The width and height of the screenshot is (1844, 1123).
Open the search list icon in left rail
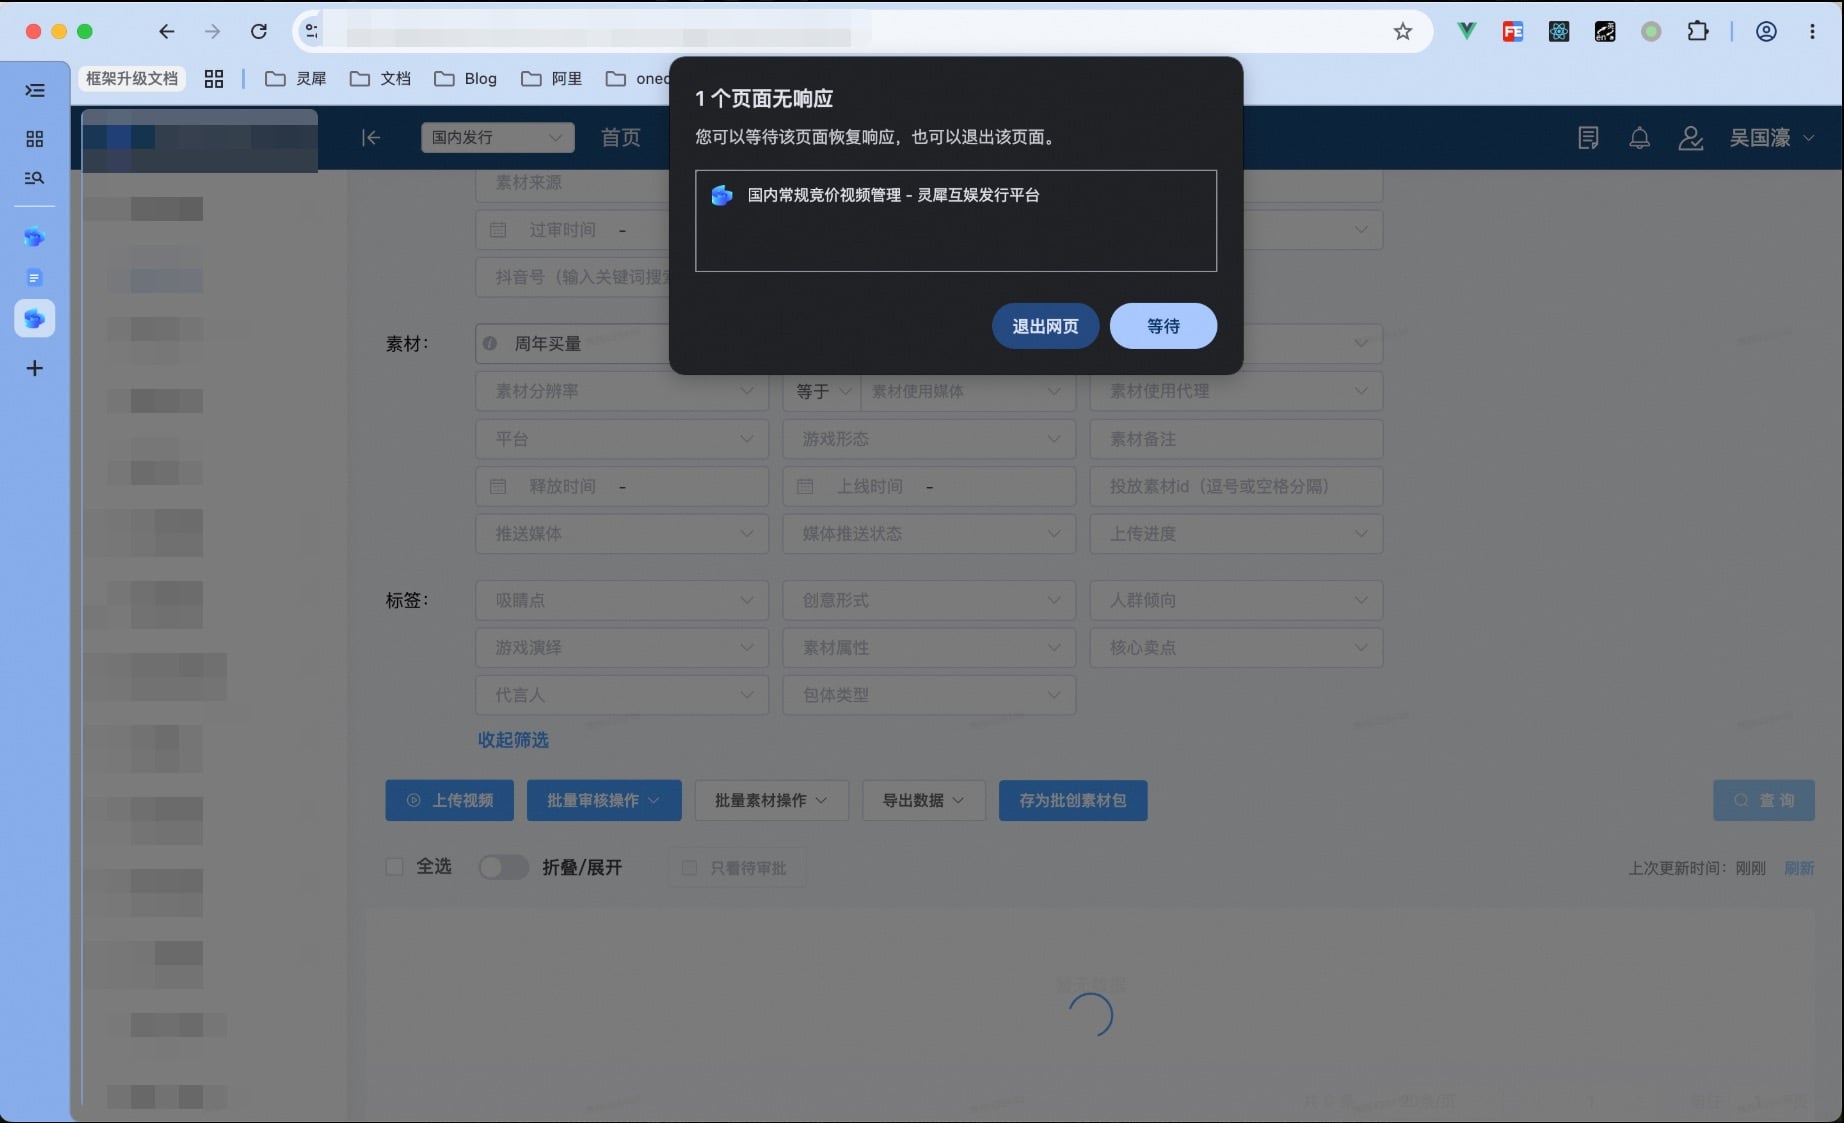[x=35, y=178]
